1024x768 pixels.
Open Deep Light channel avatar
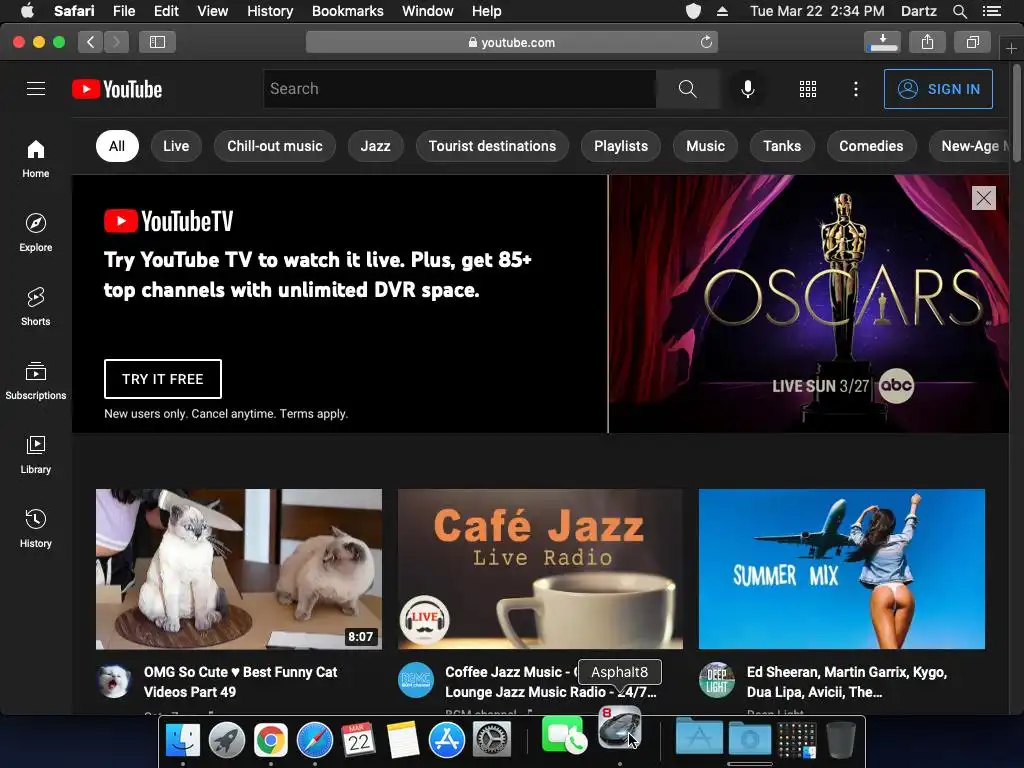coord(717,680)
